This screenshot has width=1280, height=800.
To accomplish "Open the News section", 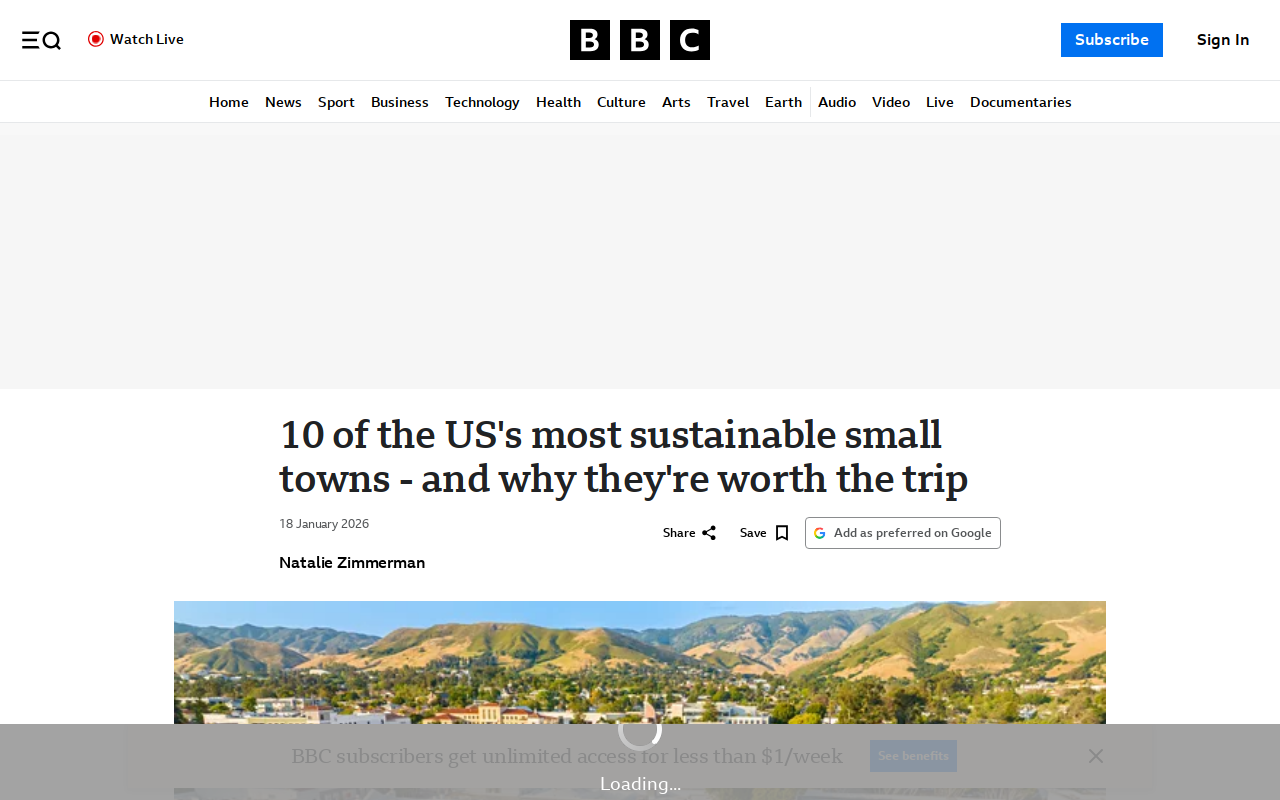I will pos(283,102).
